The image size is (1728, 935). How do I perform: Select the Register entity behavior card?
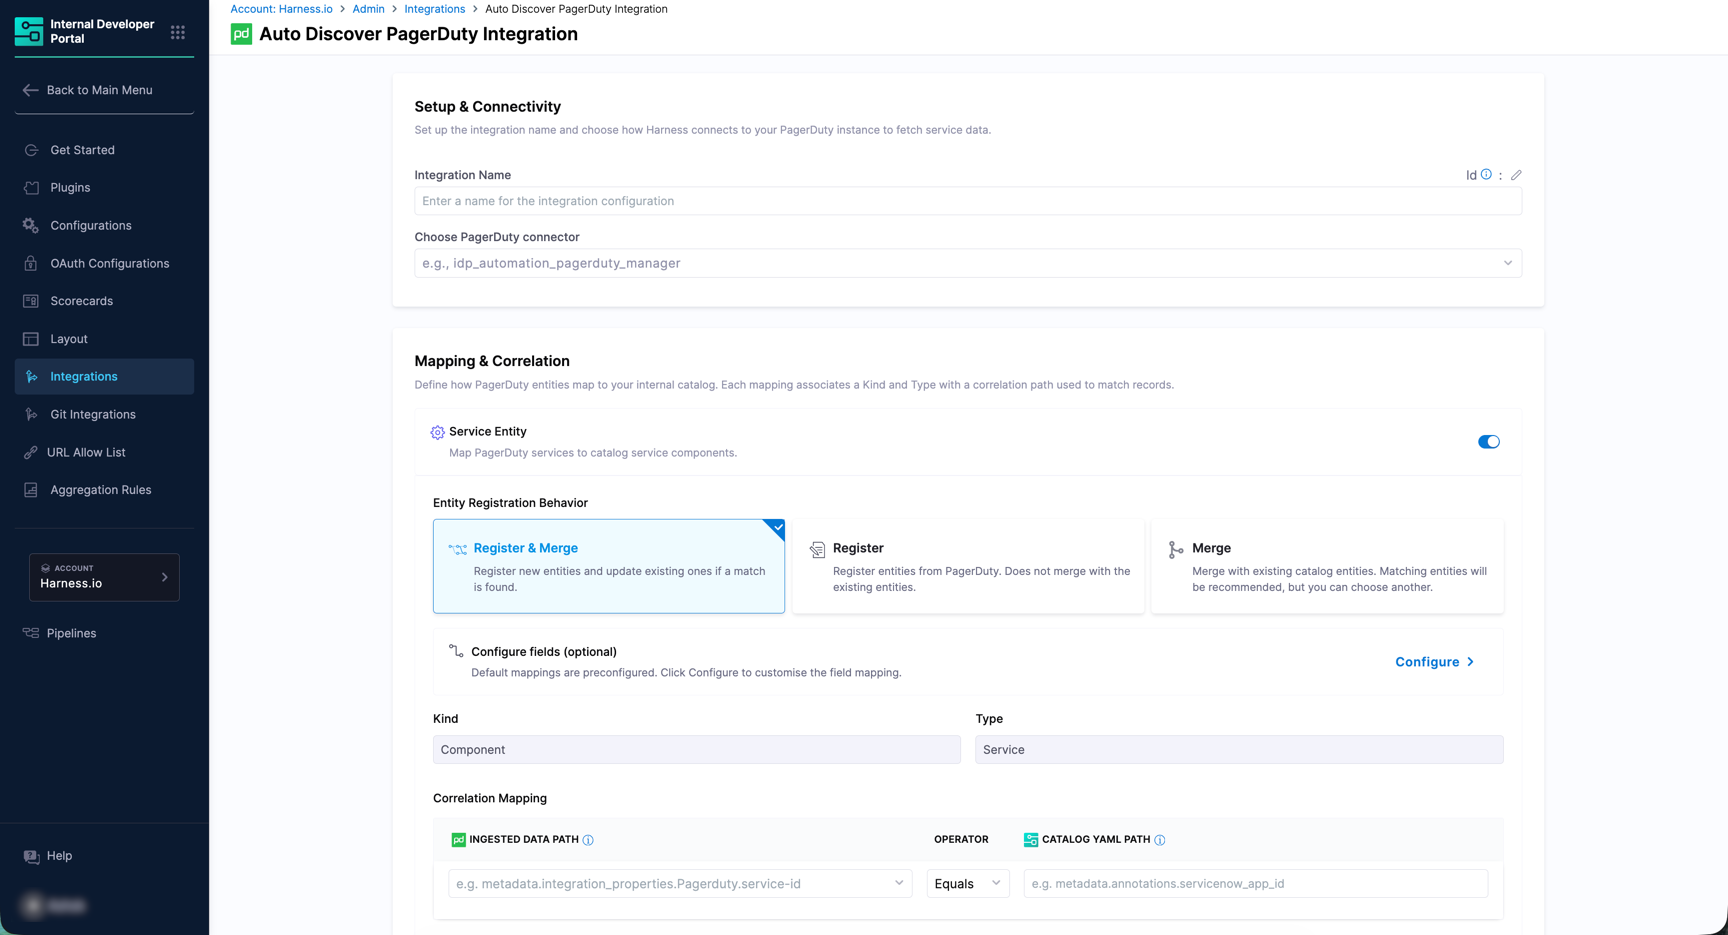tap(967, 566)
